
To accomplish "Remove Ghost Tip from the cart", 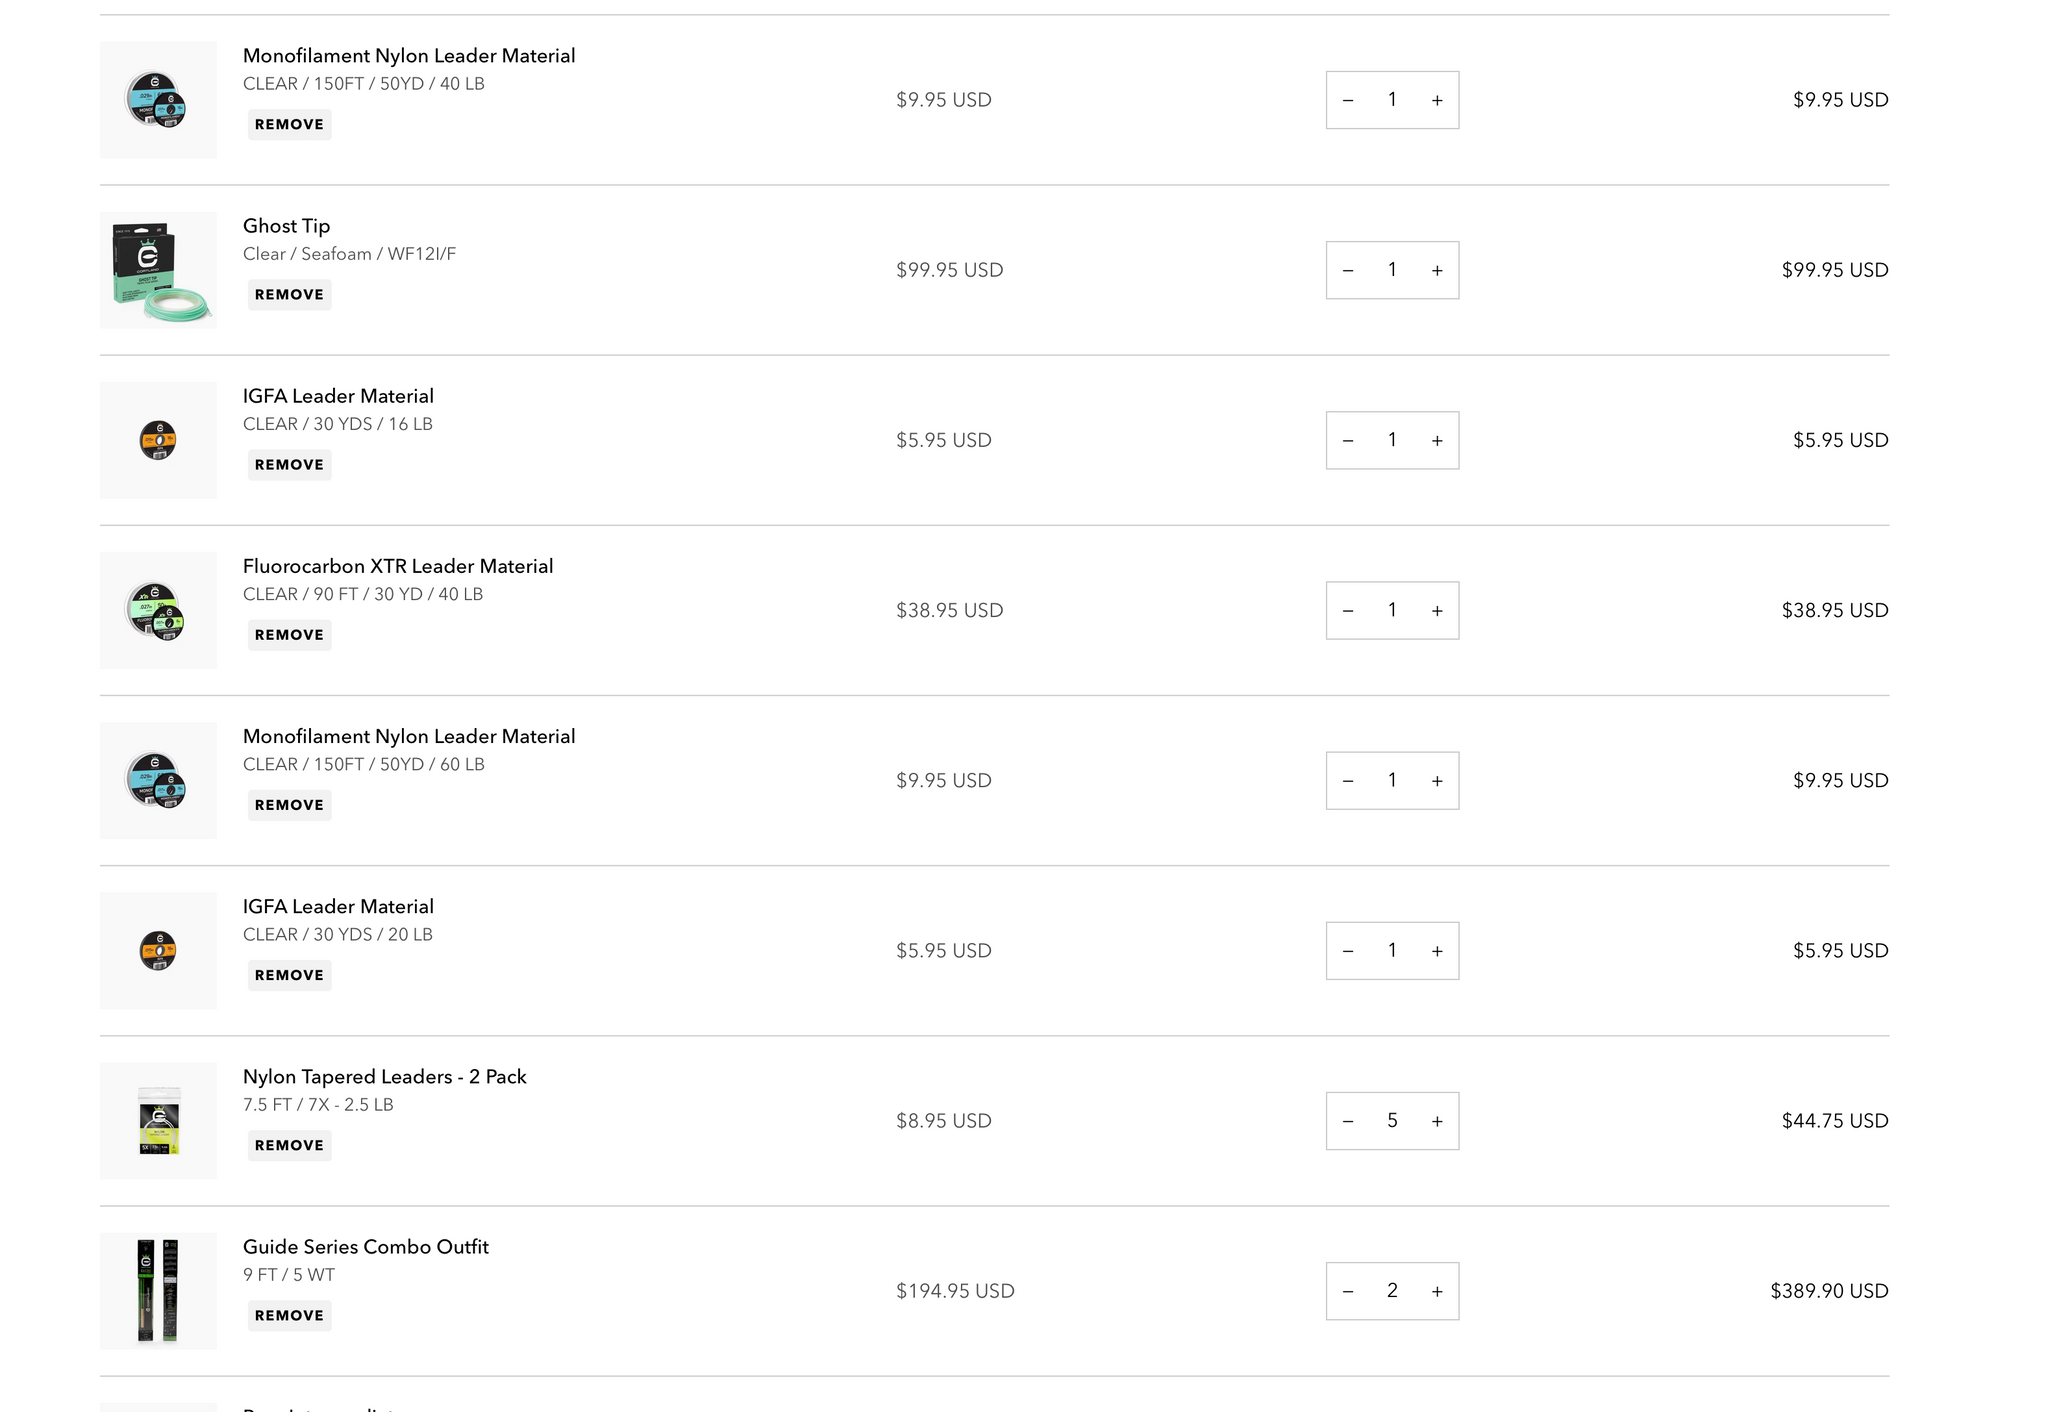I will point(289,295).
